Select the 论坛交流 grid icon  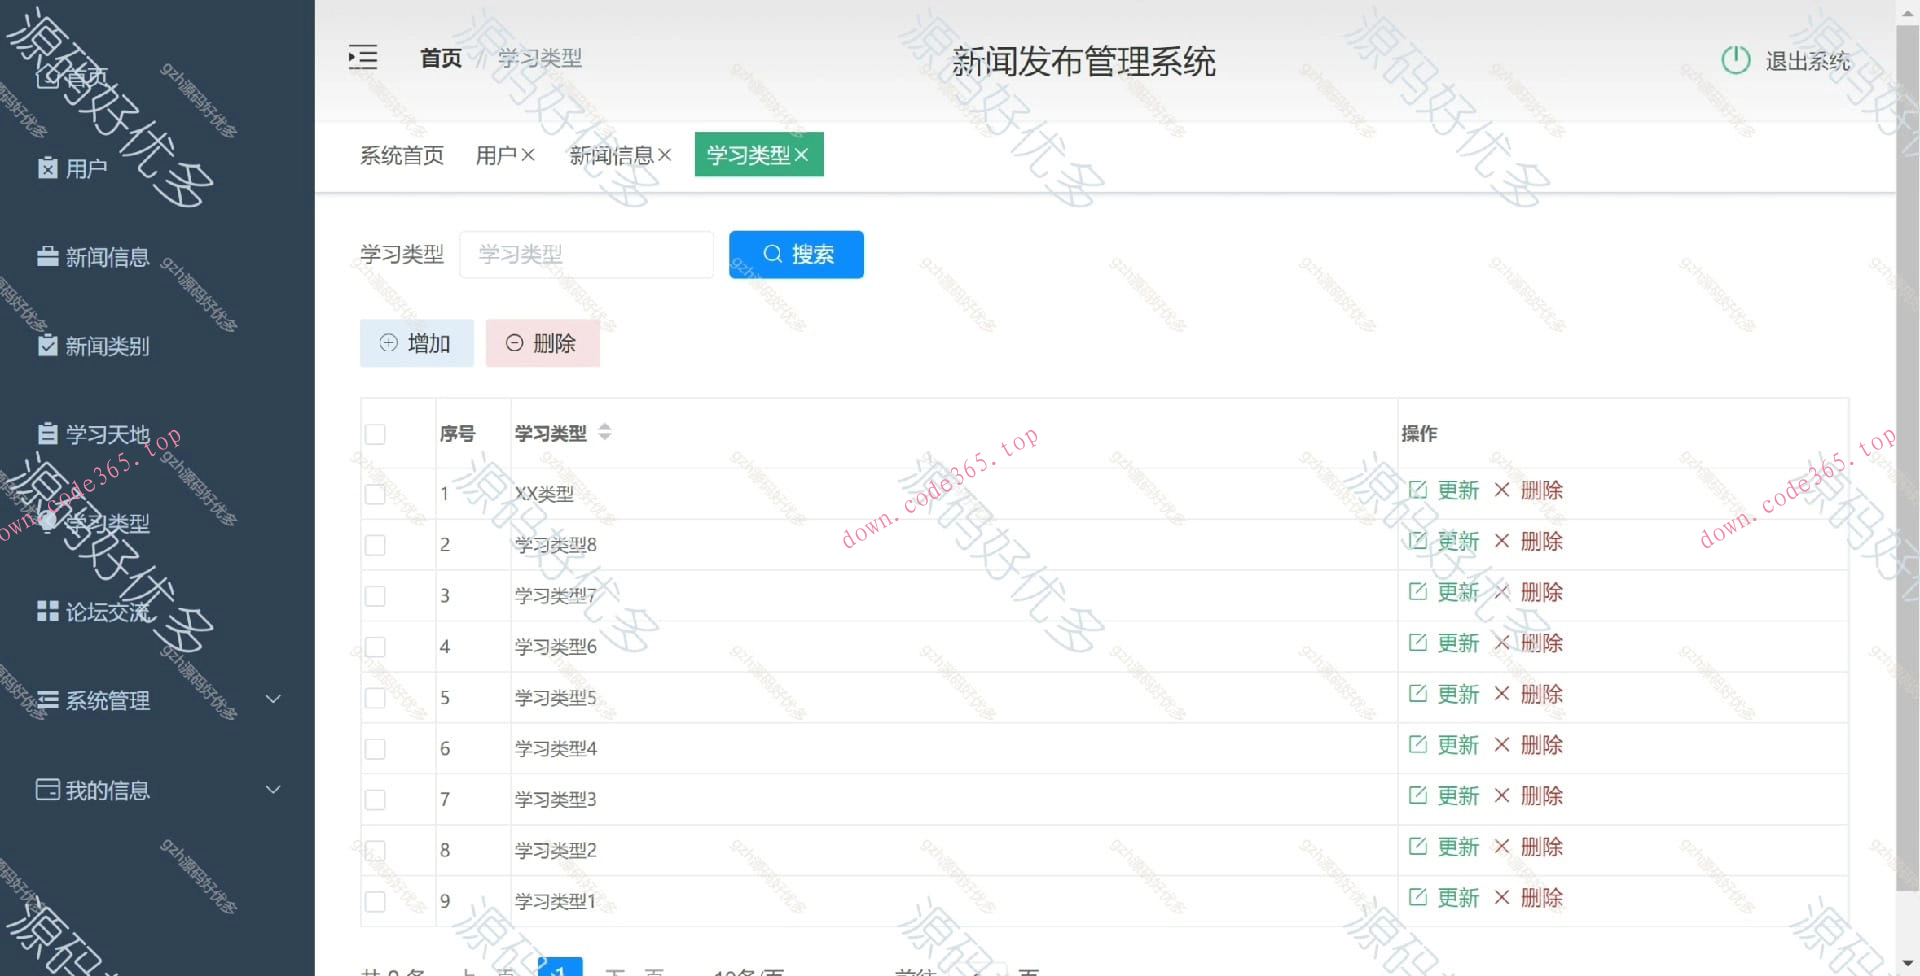(x=46, y=611)
